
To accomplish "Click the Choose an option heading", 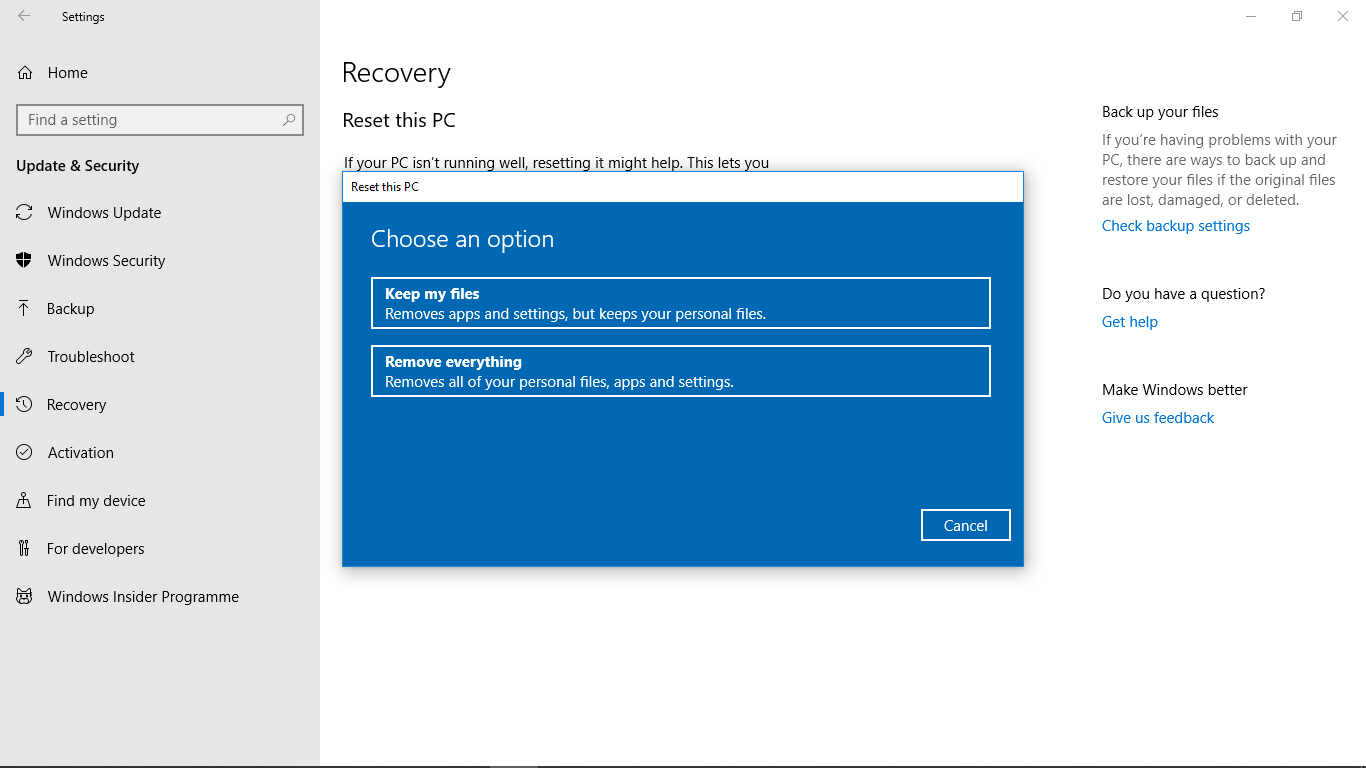I will [462, 239].
